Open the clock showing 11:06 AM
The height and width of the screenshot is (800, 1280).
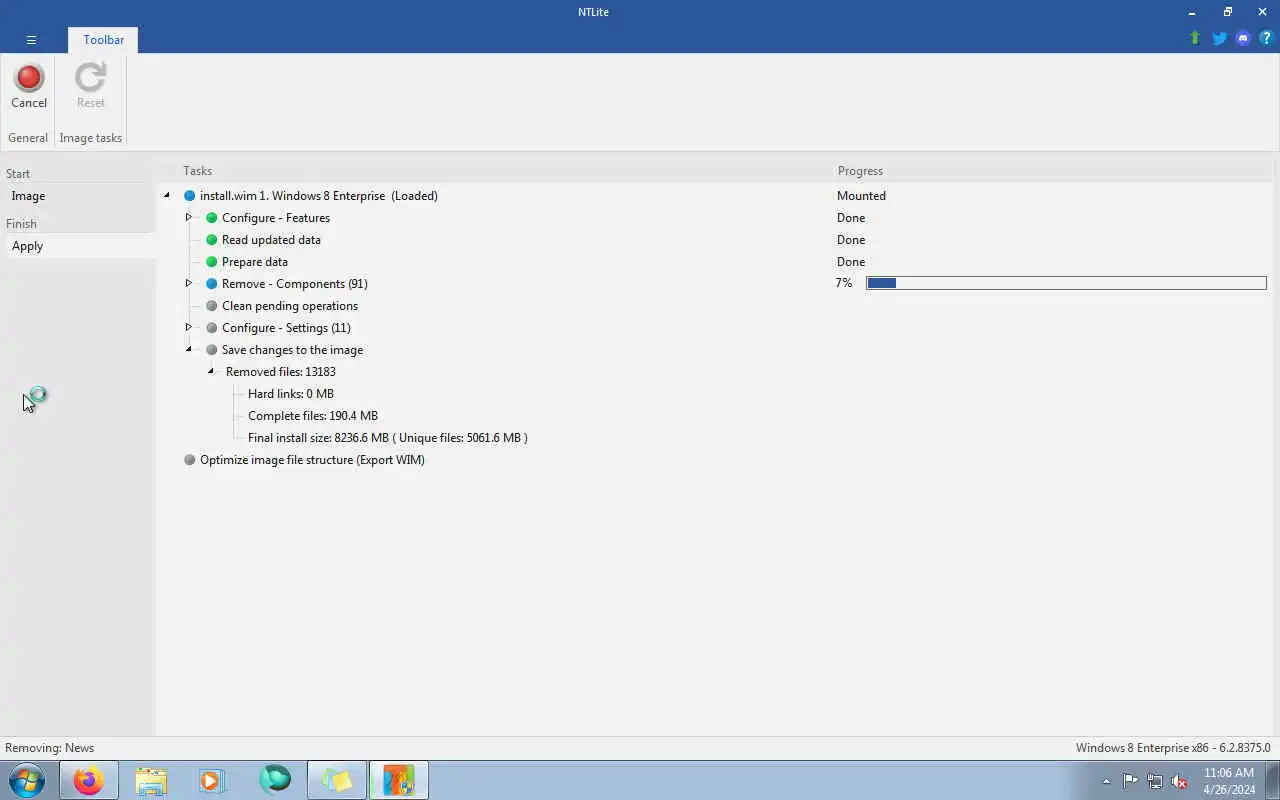click(1229, 781)
